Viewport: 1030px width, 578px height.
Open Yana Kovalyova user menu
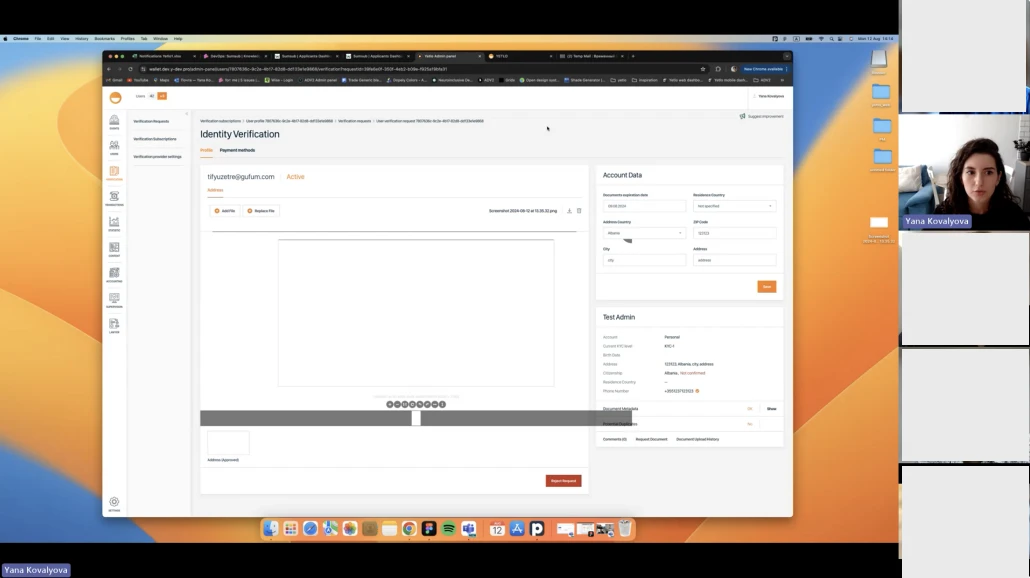click(x=769, y=97)
